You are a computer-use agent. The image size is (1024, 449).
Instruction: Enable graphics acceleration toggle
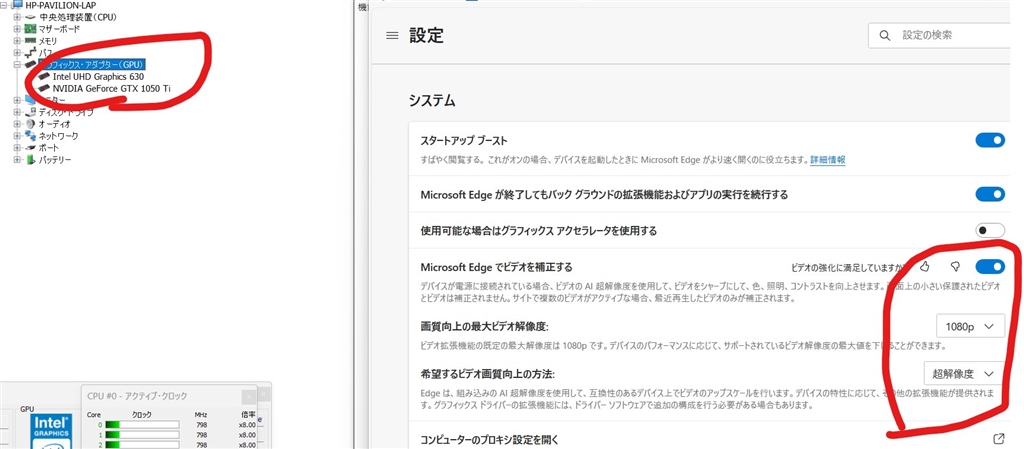coord(989,230)
